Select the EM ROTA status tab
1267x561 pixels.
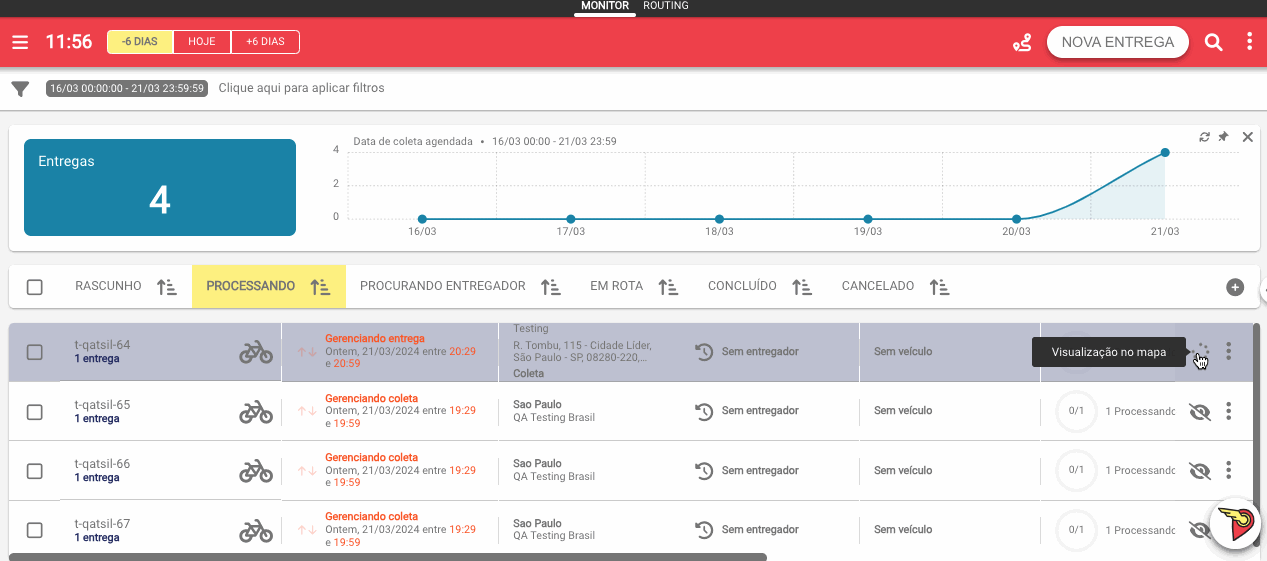tap(616, 286)
